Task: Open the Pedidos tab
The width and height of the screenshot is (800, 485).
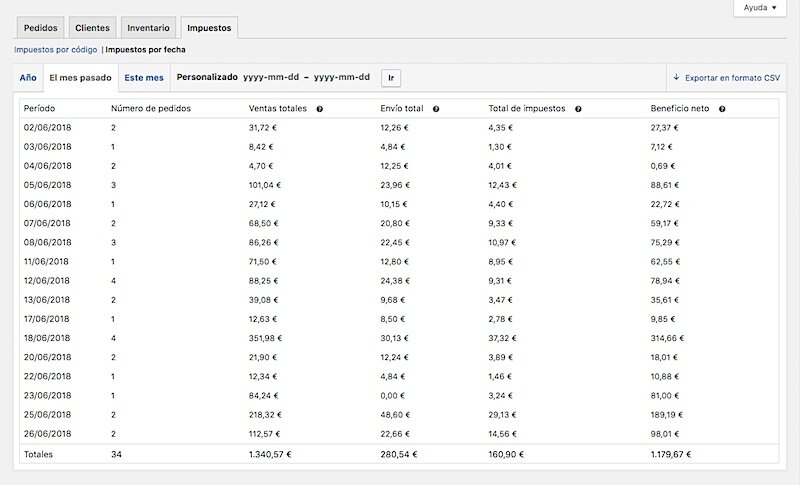Action: pyautogui.click(x=40, y=28)
